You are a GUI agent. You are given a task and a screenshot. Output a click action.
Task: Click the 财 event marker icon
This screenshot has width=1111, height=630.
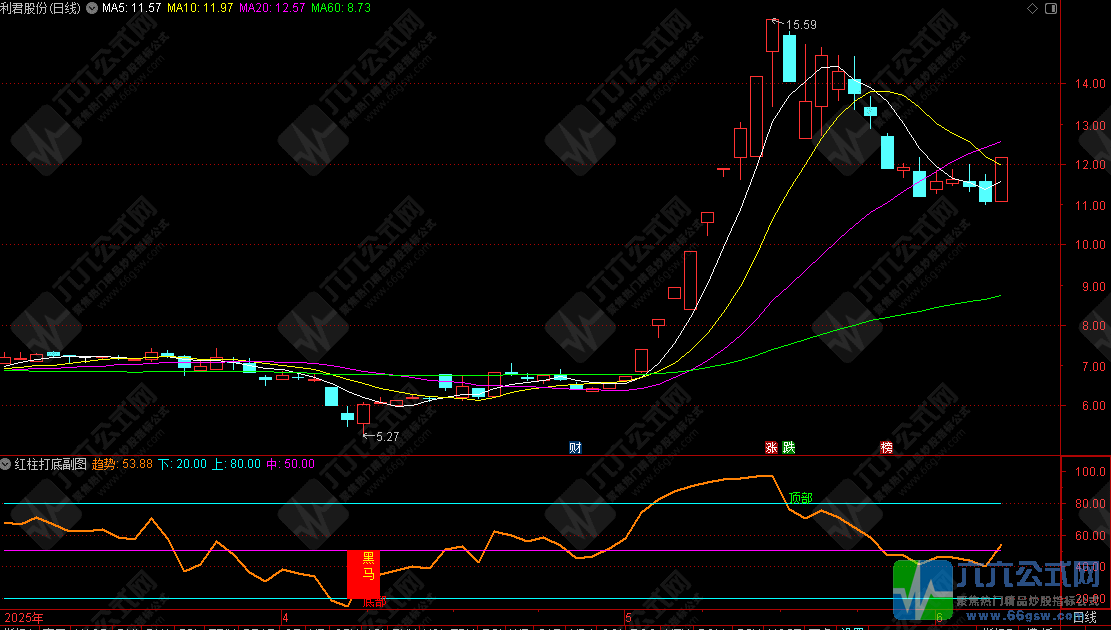pyautogui.click(x=575, y=447)
